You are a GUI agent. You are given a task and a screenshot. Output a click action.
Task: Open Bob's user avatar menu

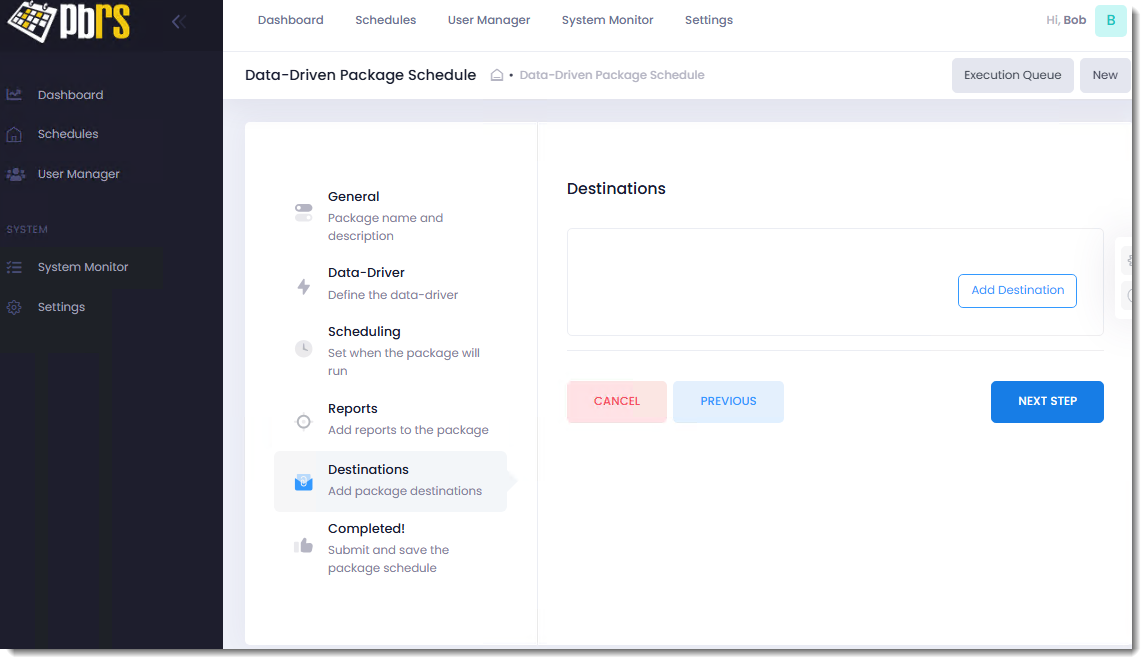click(1110, 20)
